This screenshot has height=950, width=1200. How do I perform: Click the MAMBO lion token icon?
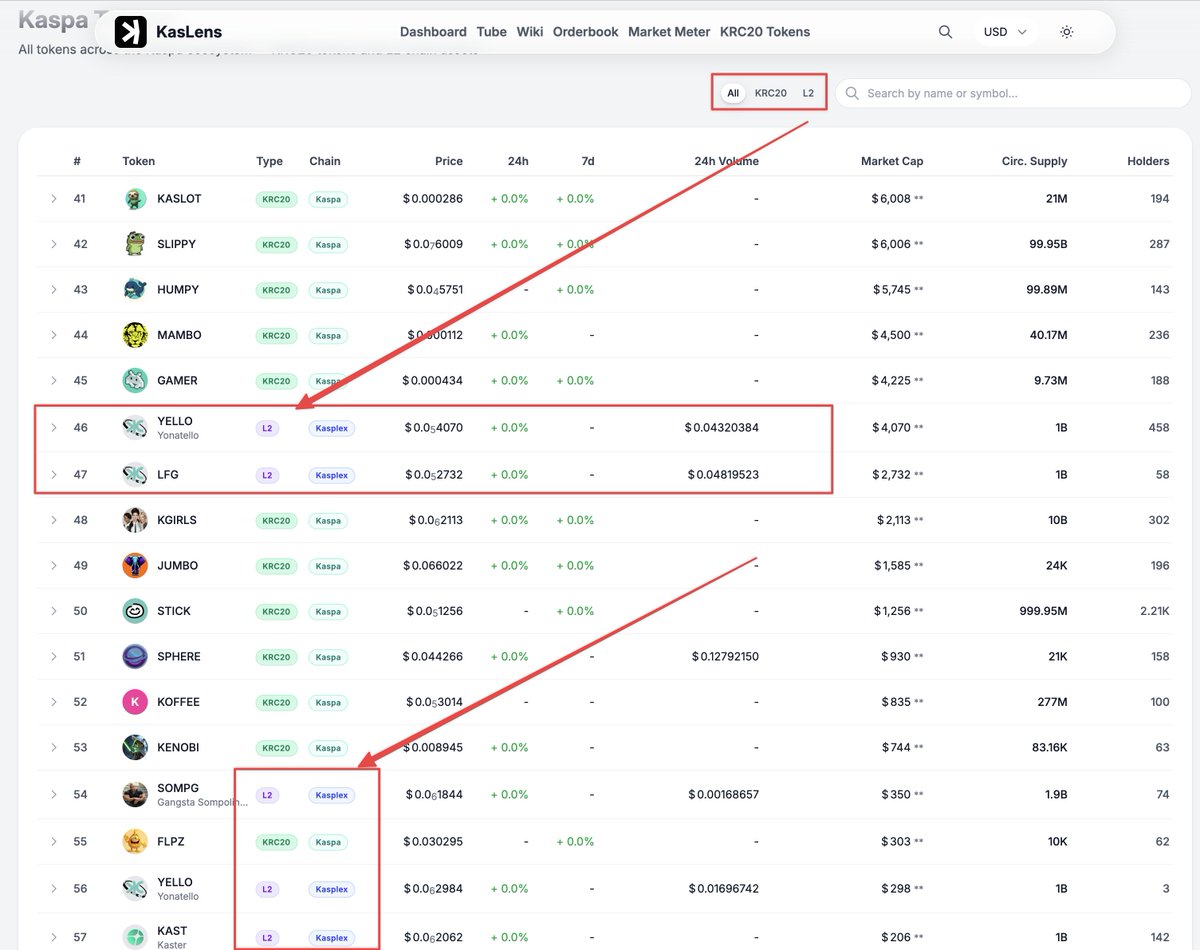point(135,335)
